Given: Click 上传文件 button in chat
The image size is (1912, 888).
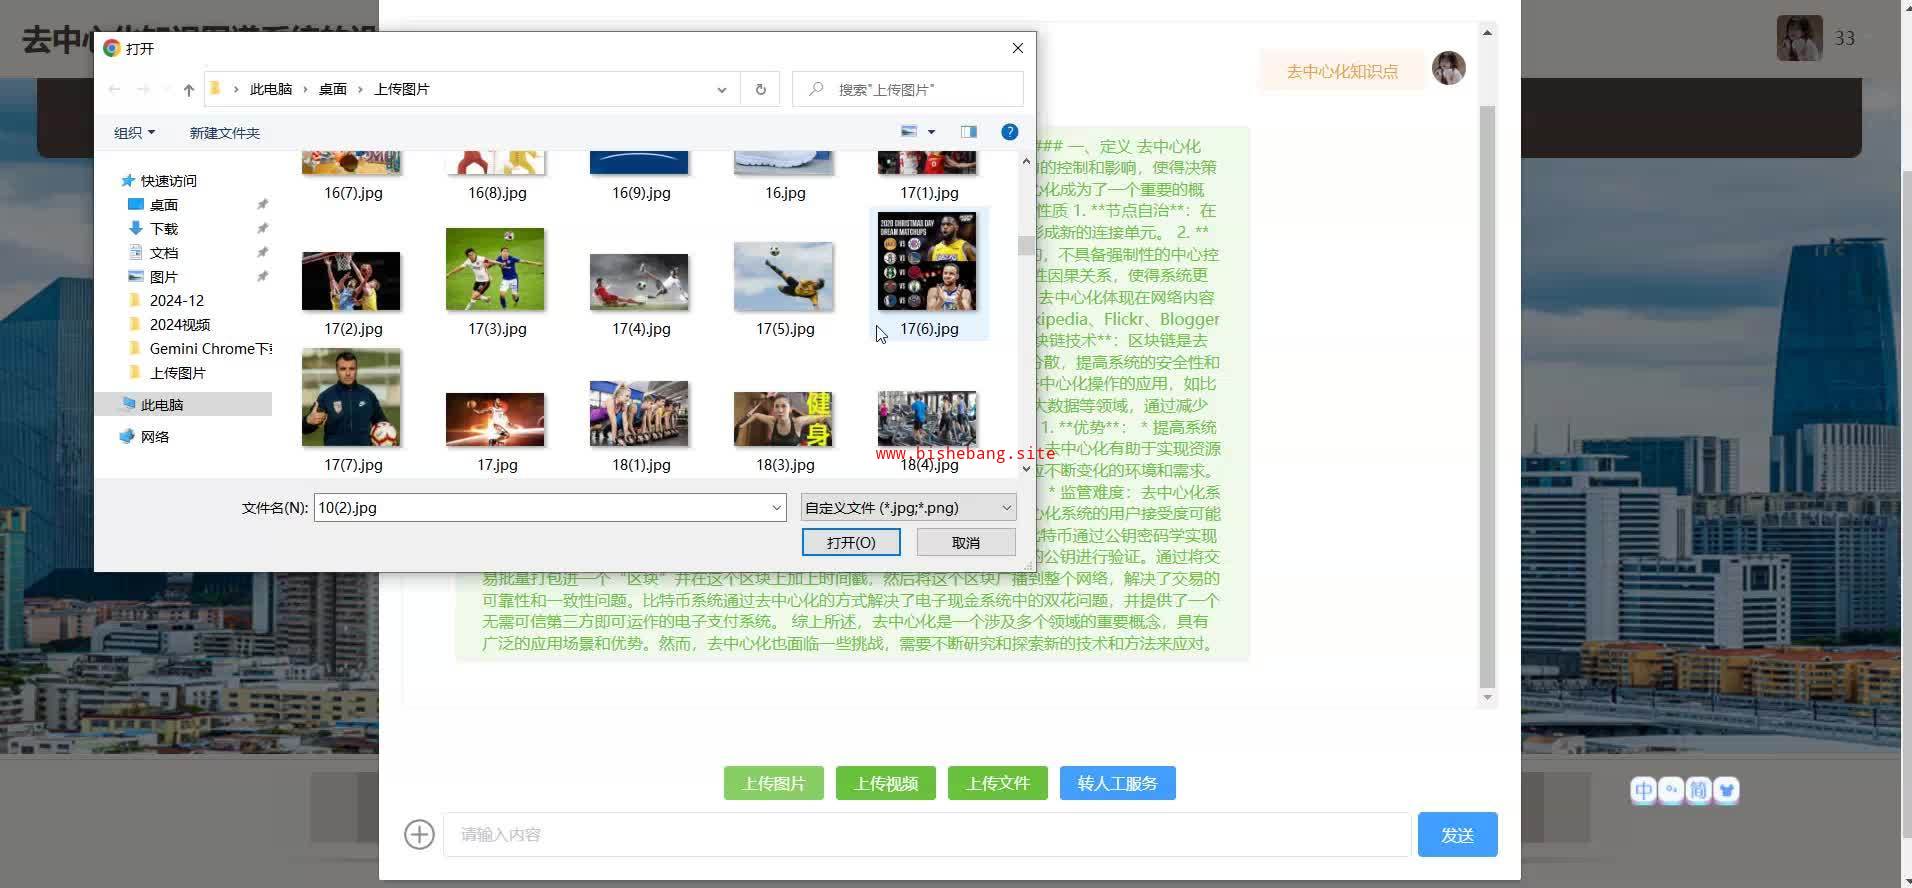Looking at the screenshot, I should click(998, 783).
